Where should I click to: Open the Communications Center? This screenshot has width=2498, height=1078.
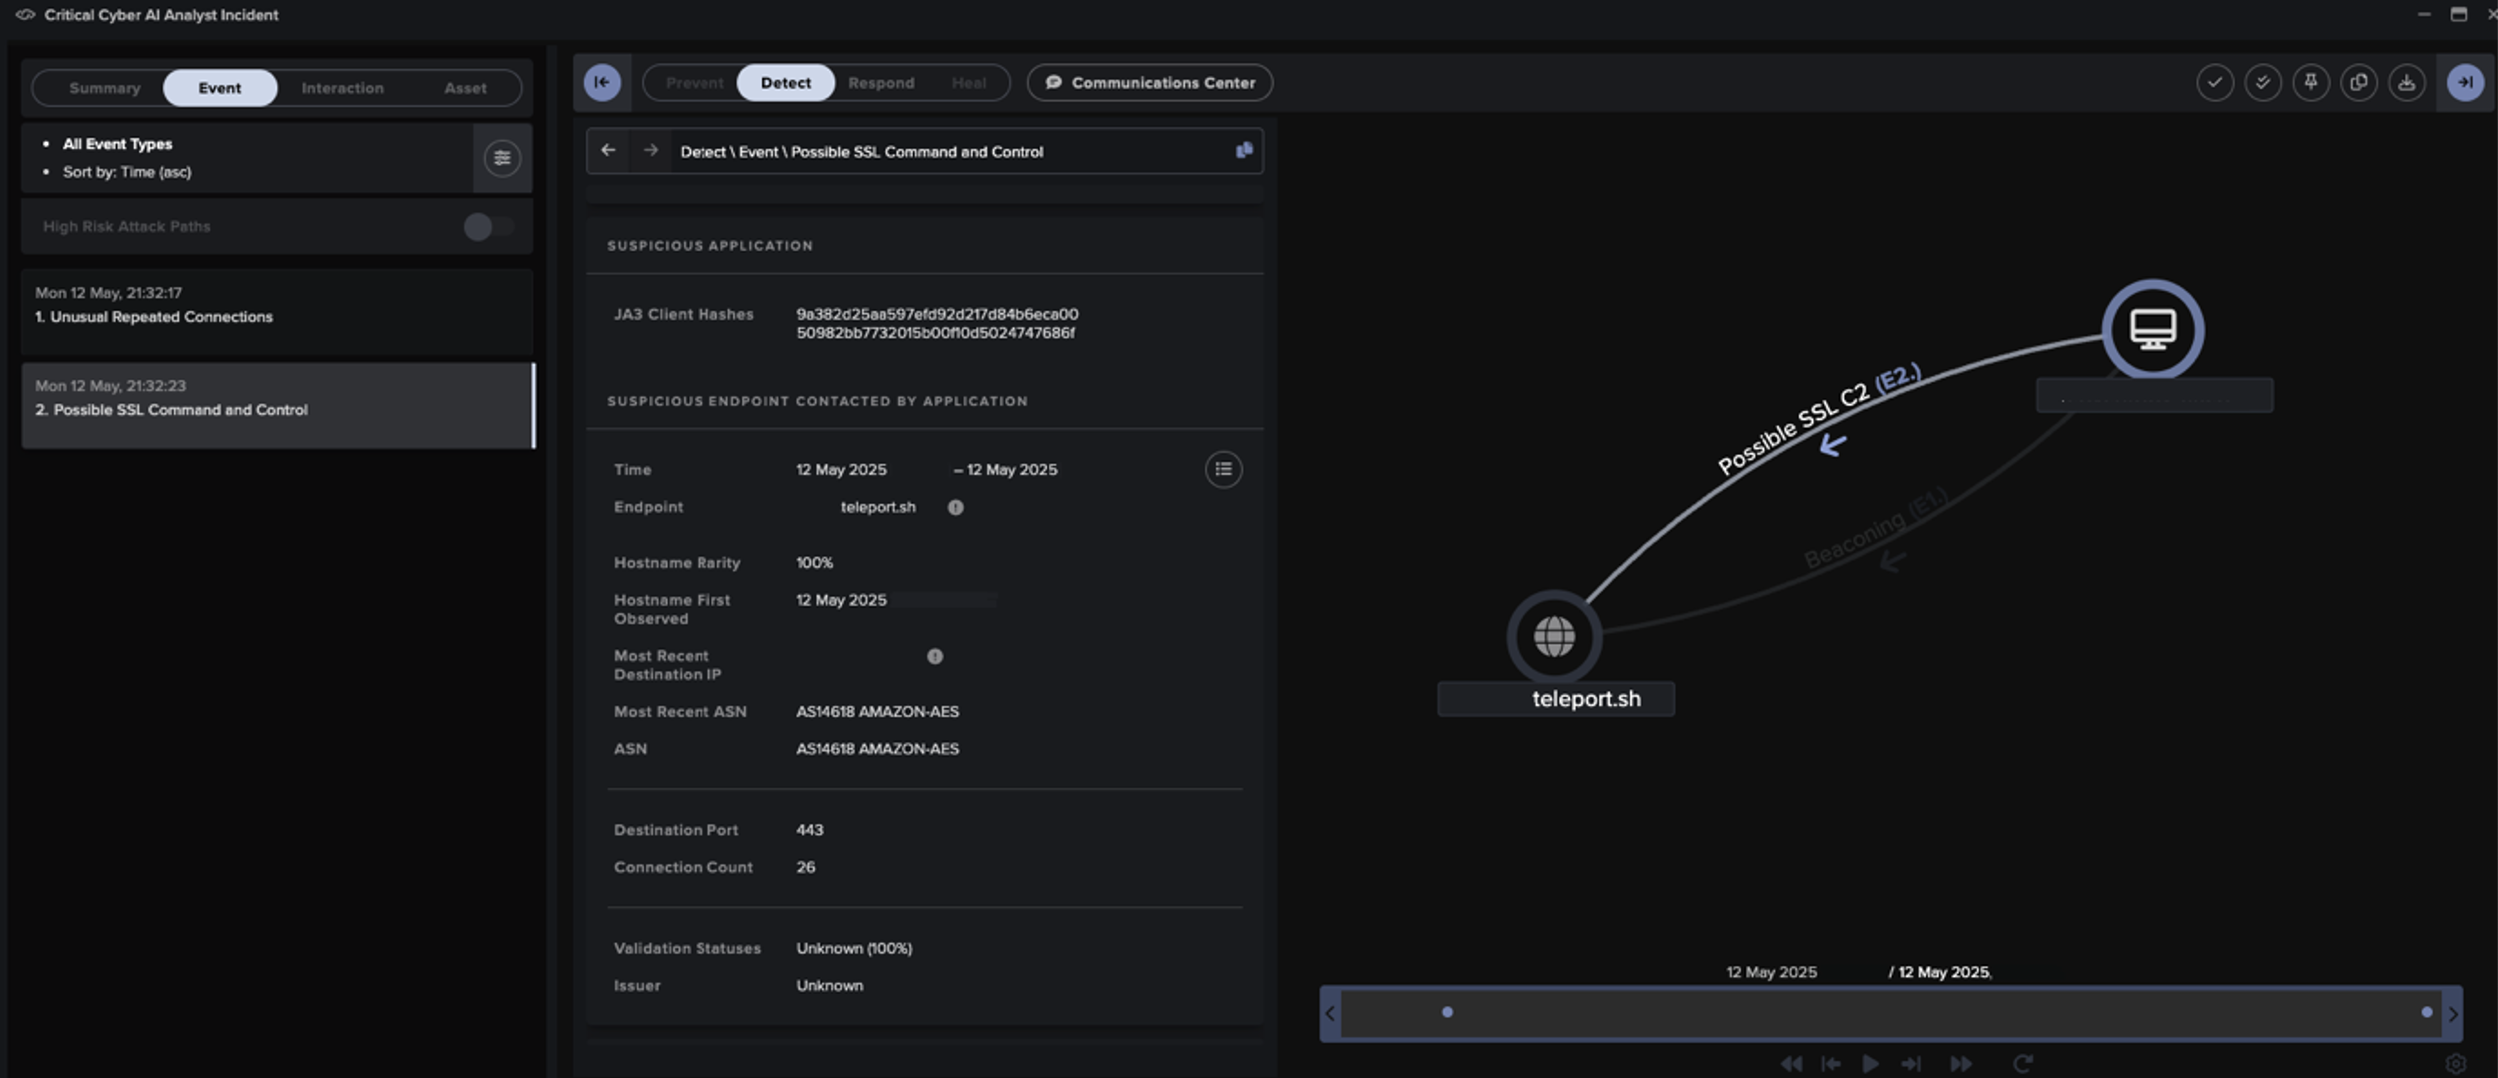1149,82
